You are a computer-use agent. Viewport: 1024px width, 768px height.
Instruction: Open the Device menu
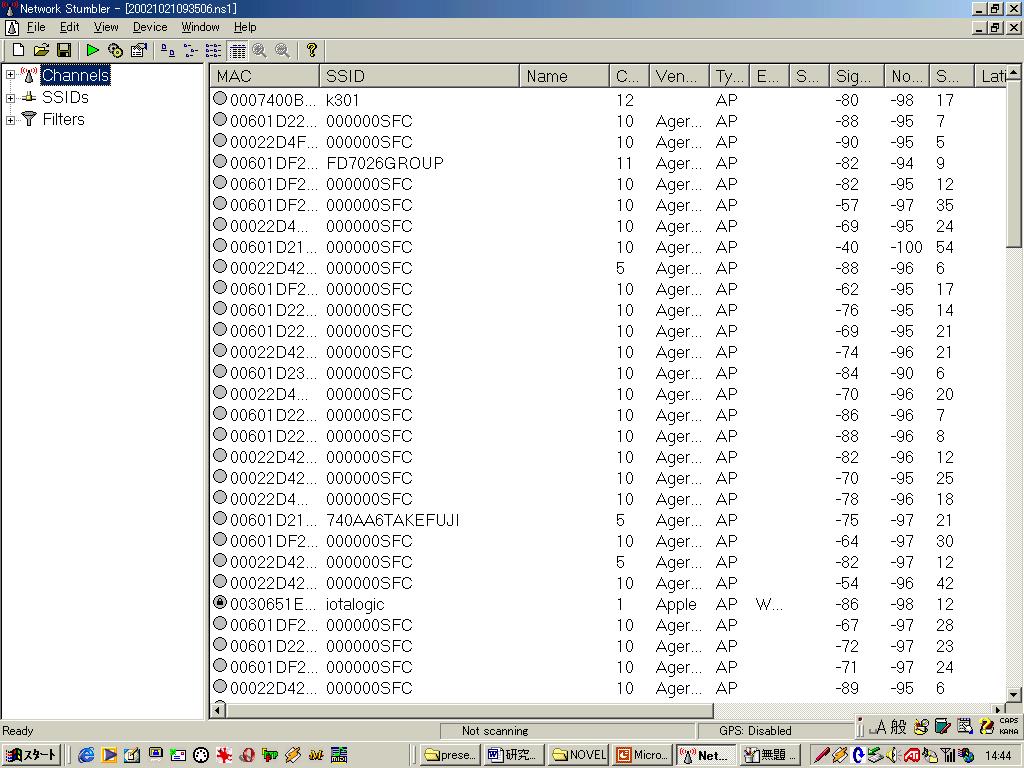[150, 27]
